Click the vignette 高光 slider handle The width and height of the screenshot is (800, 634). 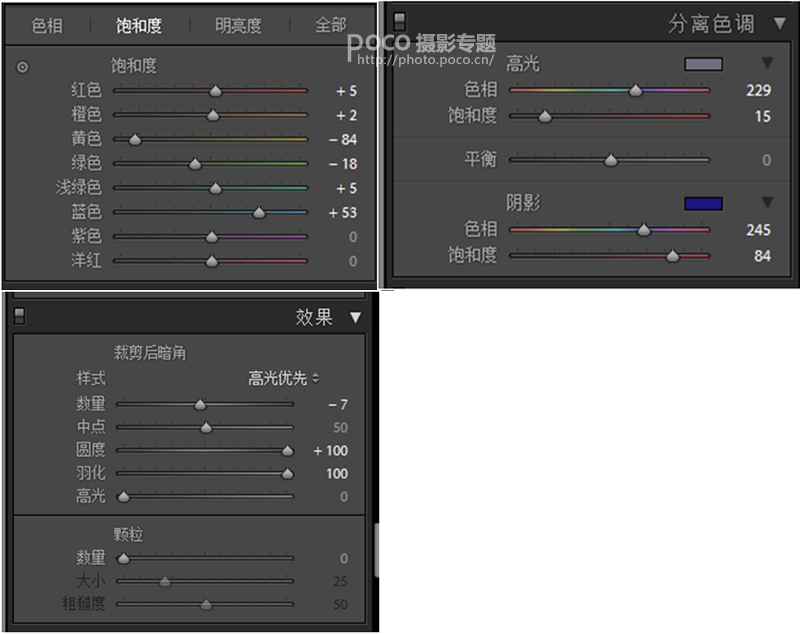tap(123, 497)
